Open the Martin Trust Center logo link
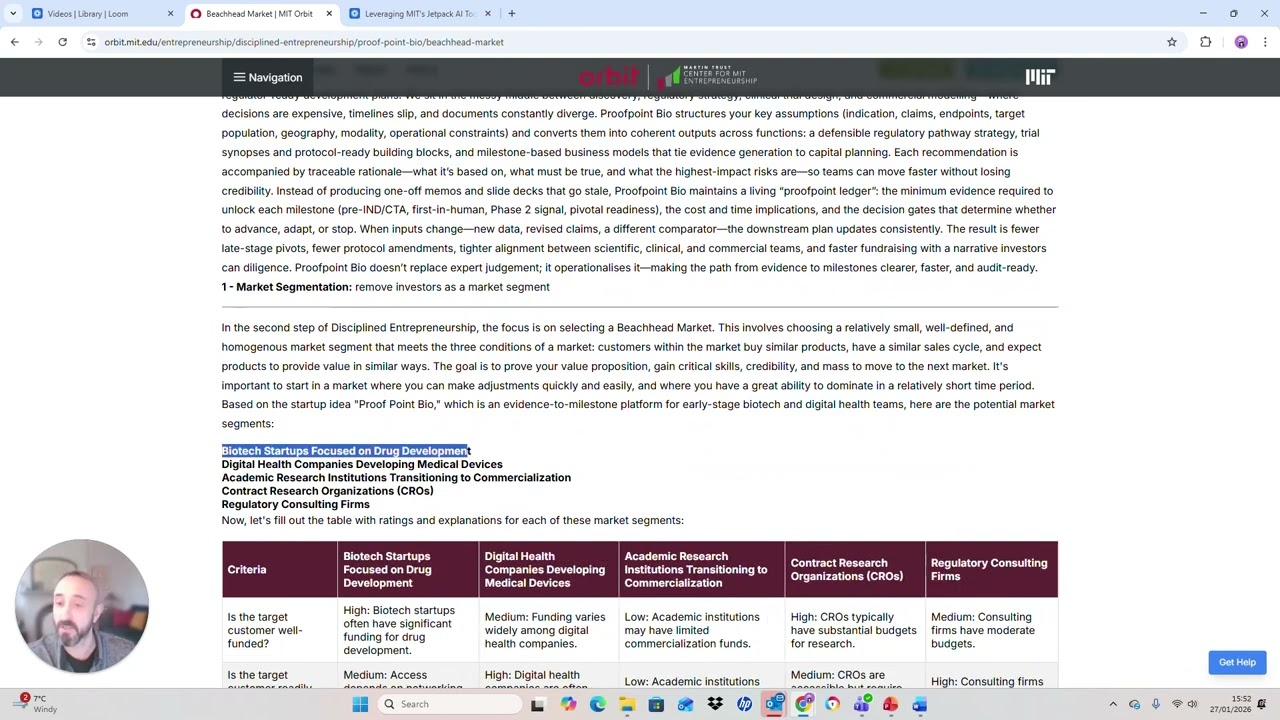This screenshot has width=1280, height=720. (707, 77)
